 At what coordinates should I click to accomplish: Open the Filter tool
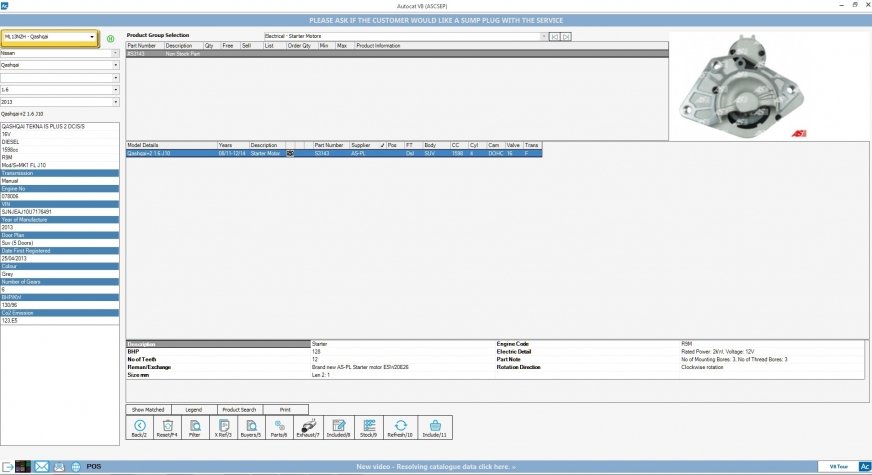pyautogui.click(x=195, y=427)
